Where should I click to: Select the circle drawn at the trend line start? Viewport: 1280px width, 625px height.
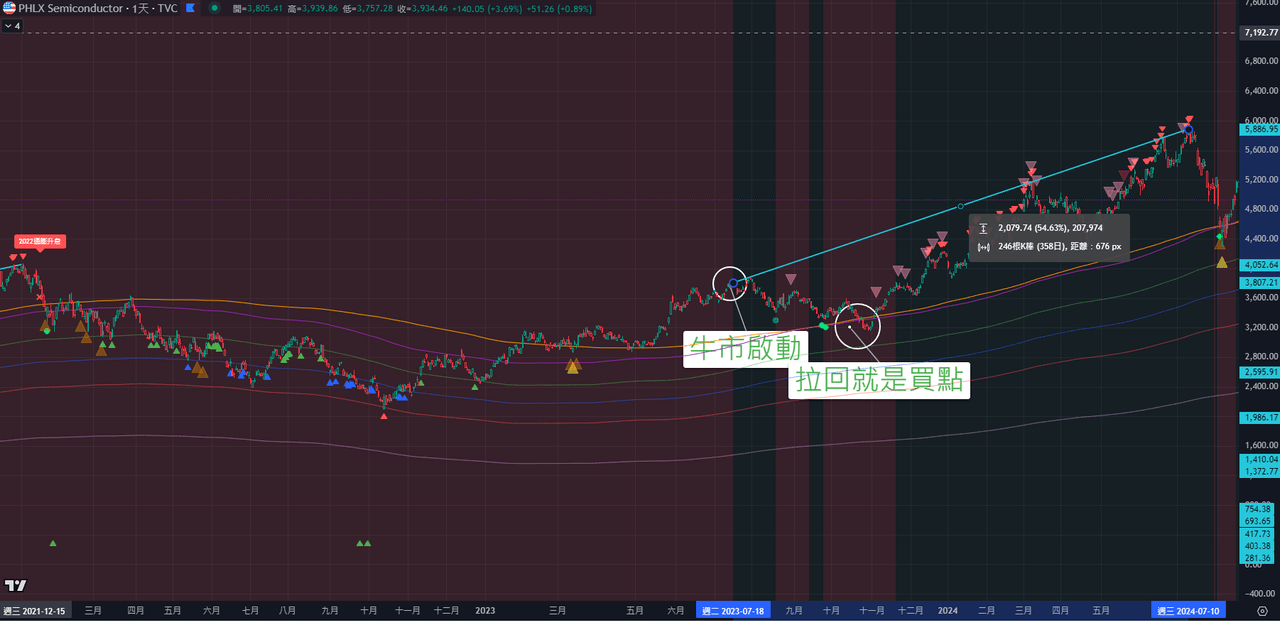(x=731, y=284)
